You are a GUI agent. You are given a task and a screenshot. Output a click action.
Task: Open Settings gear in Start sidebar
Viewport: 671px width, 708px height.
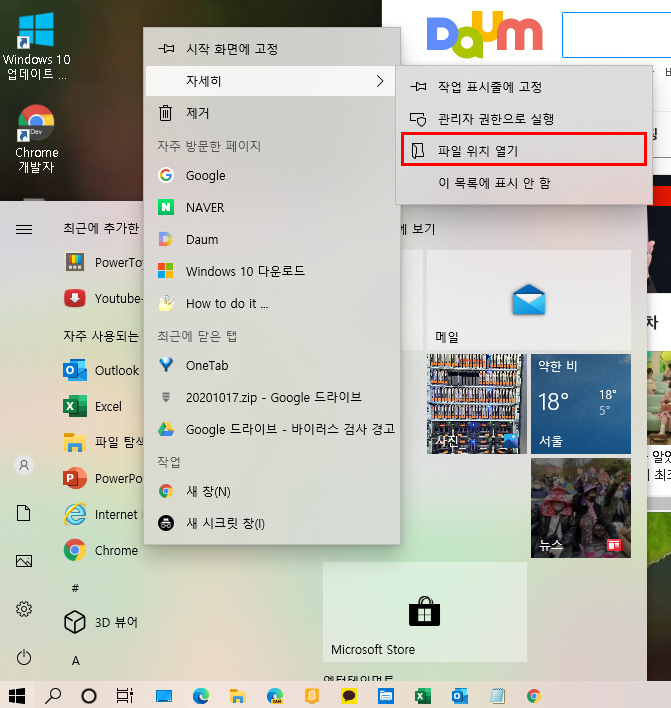point(24,609)
